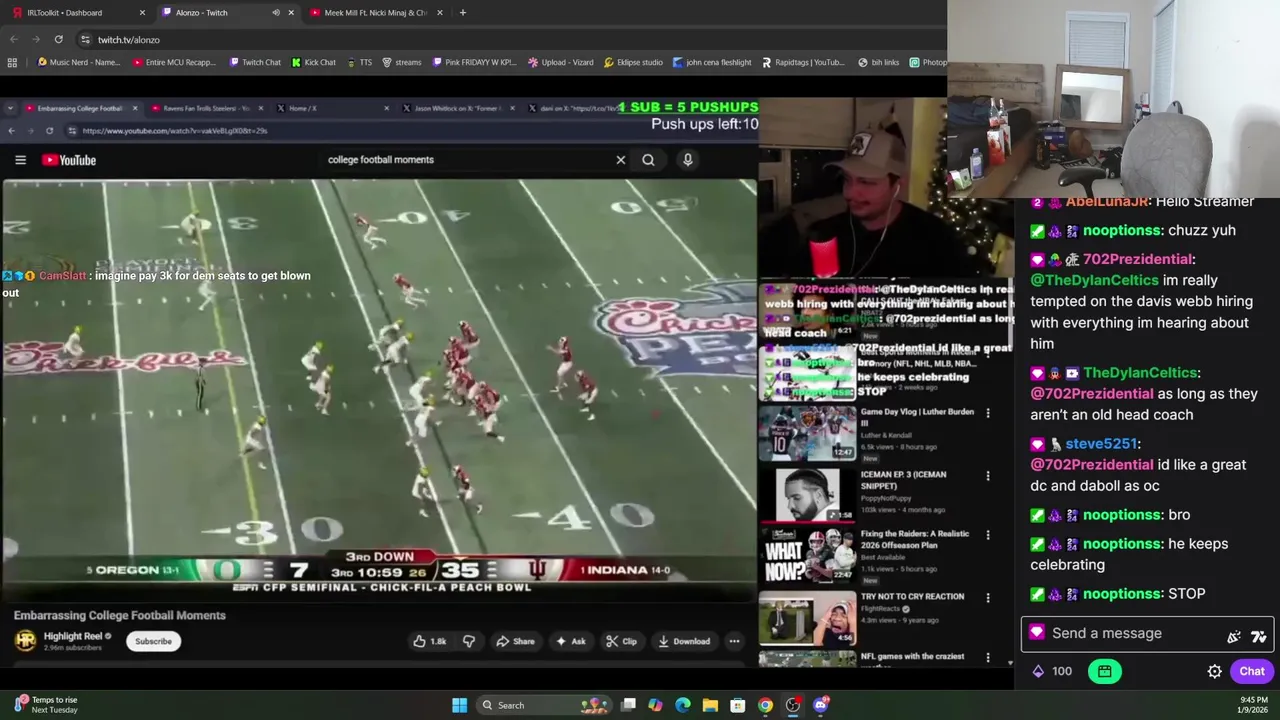Open clock showing 9:45 PM
Image resolution: width=1280 pixels, height=720 pixels.
click(1253, 705)
